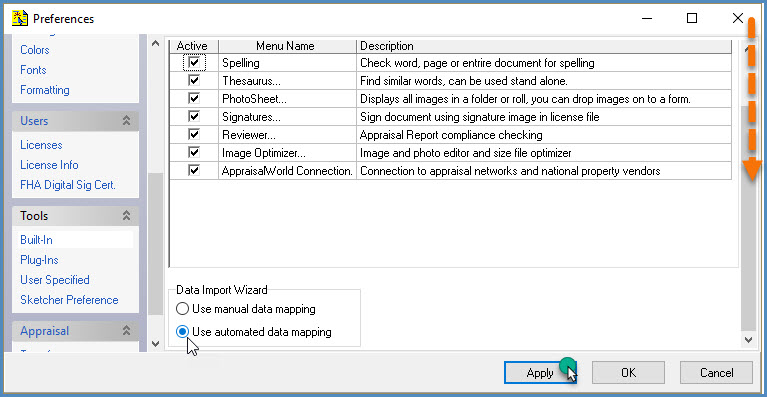Image resolution: width=767 pixels, height=397 pixels.
Task: Select User Specified under Tools
Action: 55,280
